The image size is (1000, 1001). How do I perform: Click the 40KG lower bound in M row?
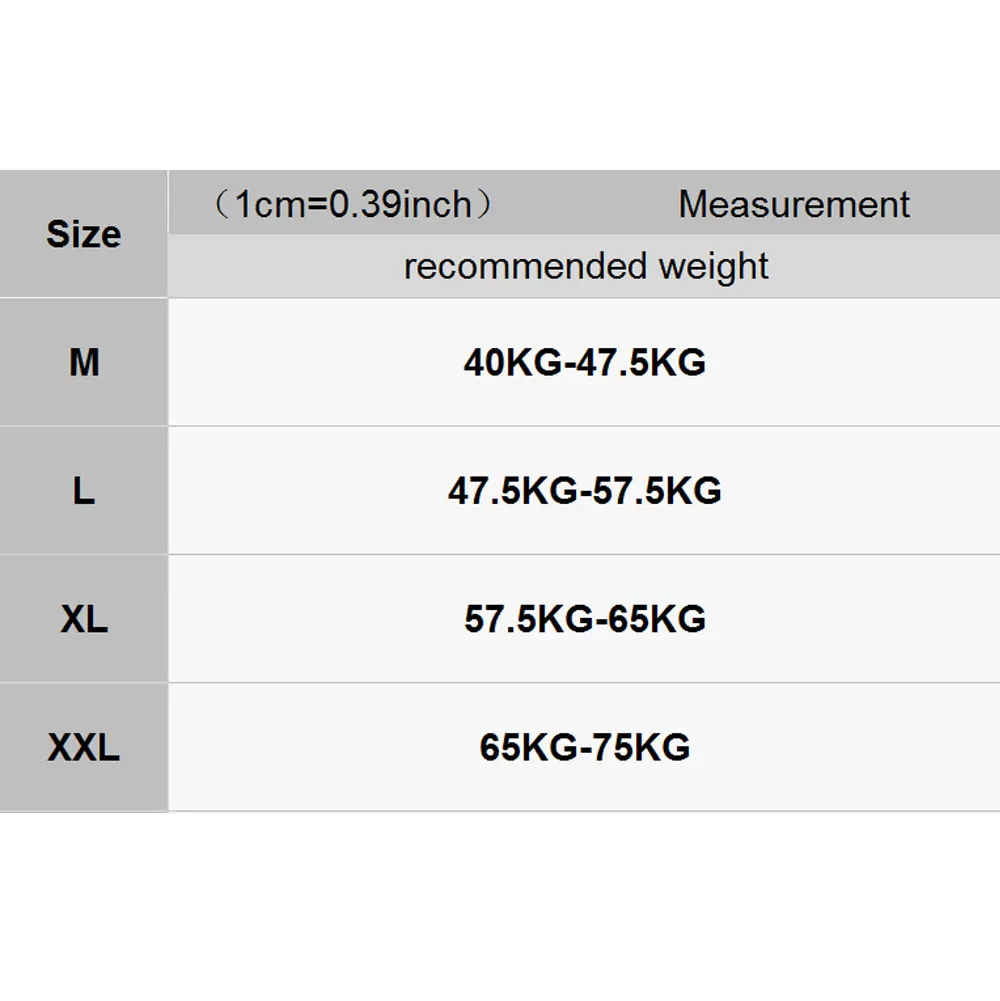pyautogui.click(x=513, y=363)
